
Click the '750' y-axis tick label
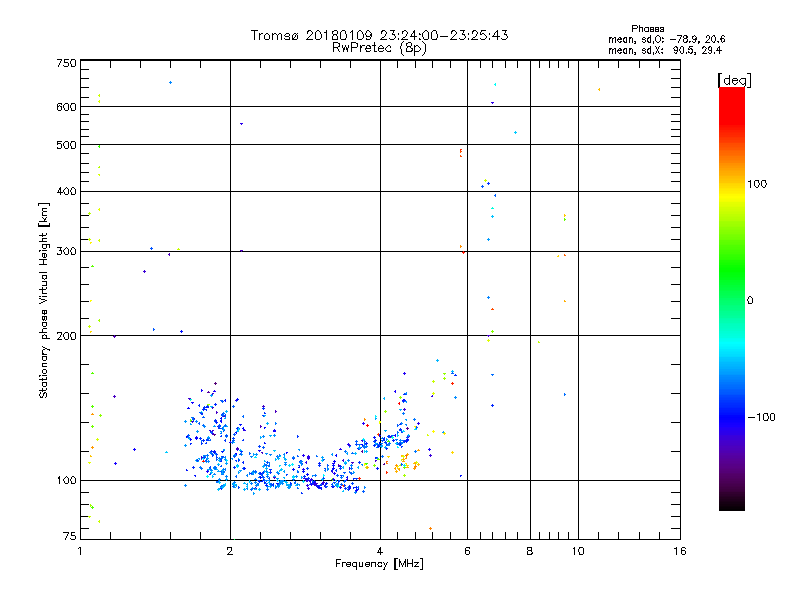(x=67, y=63)
